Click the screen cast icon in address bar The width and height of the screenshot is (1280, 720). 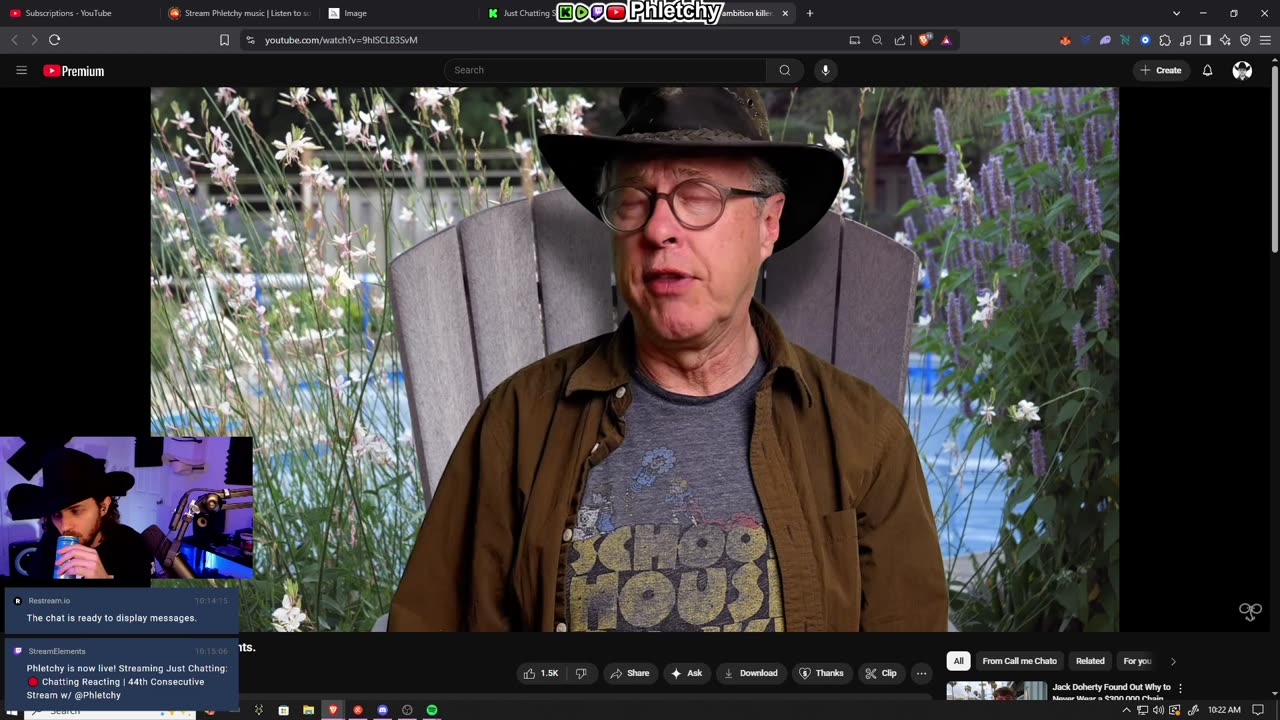(x=854, y=40)
